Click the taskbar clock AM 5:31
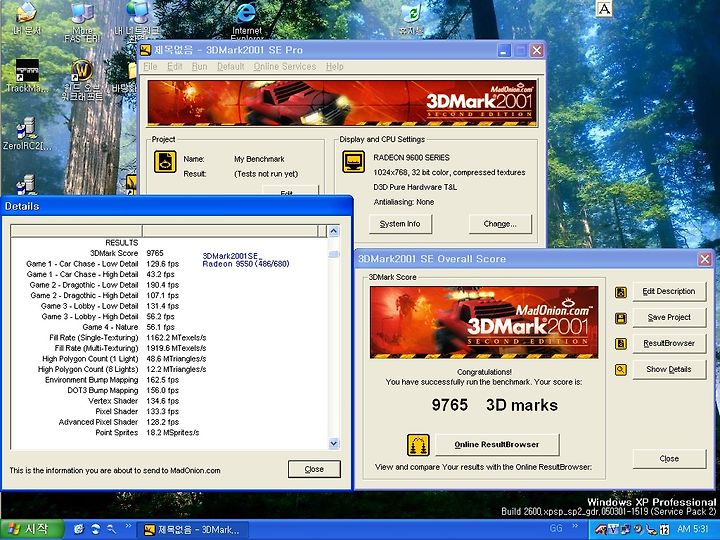Screen dimensions: 720x540 pyautogui.click(x=692, y=529)
